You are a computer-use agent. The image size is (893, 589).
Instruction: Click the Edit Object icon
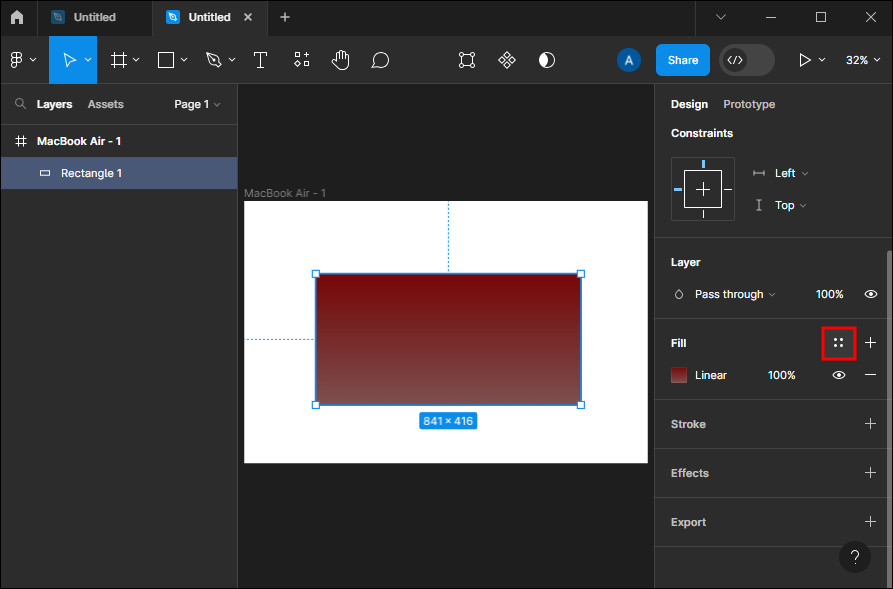point(467,60)
